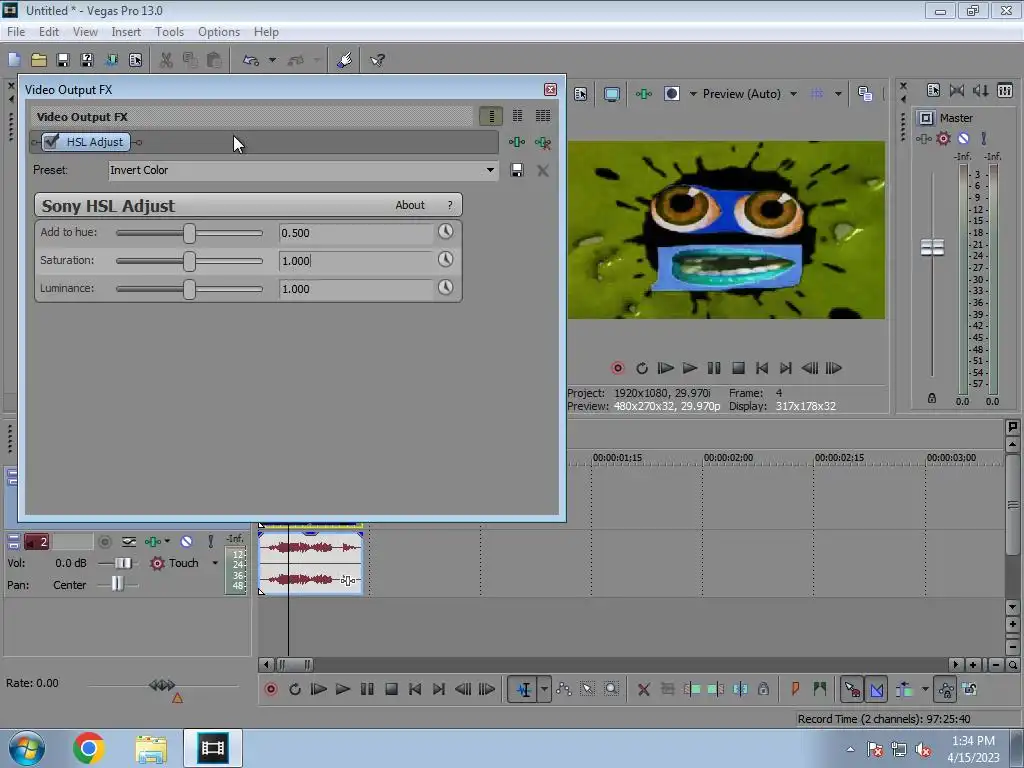1024x768 pixels.
Task: Toggle Automatic Crossfades button
Action: 876,689
